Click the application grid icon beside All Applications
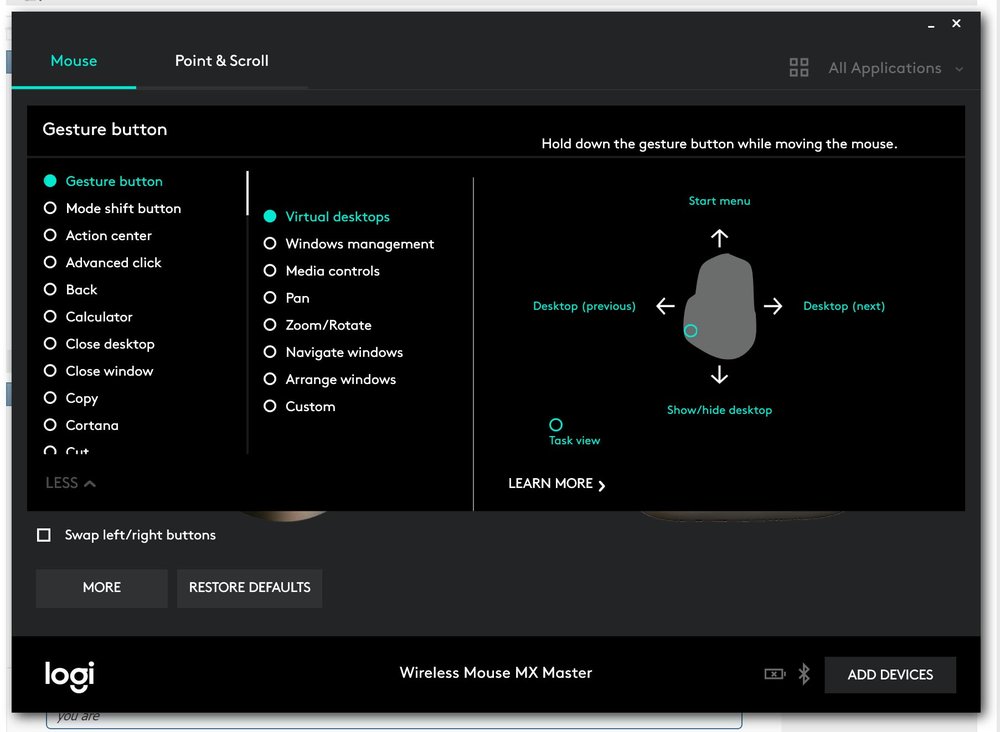The height and width of the screenshot is (732, 1000). 798,68
